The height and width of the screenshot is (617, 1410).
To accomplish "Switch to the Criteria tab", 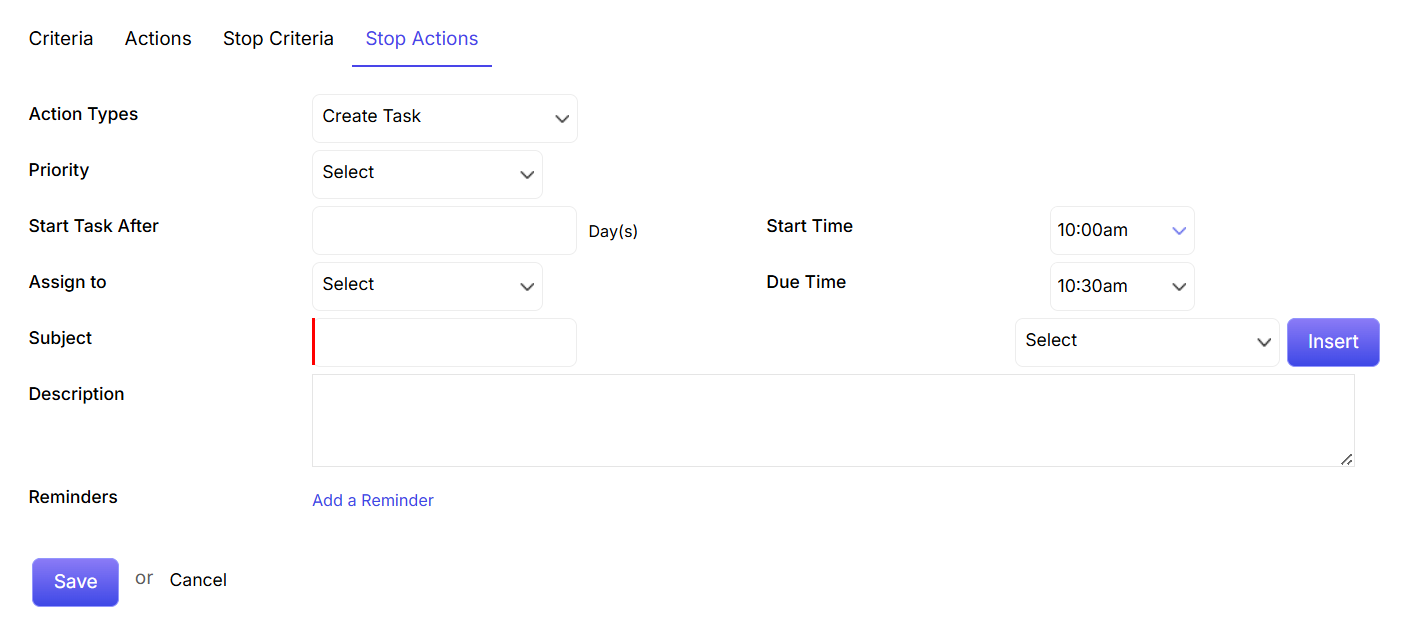I will coord(61,38).
